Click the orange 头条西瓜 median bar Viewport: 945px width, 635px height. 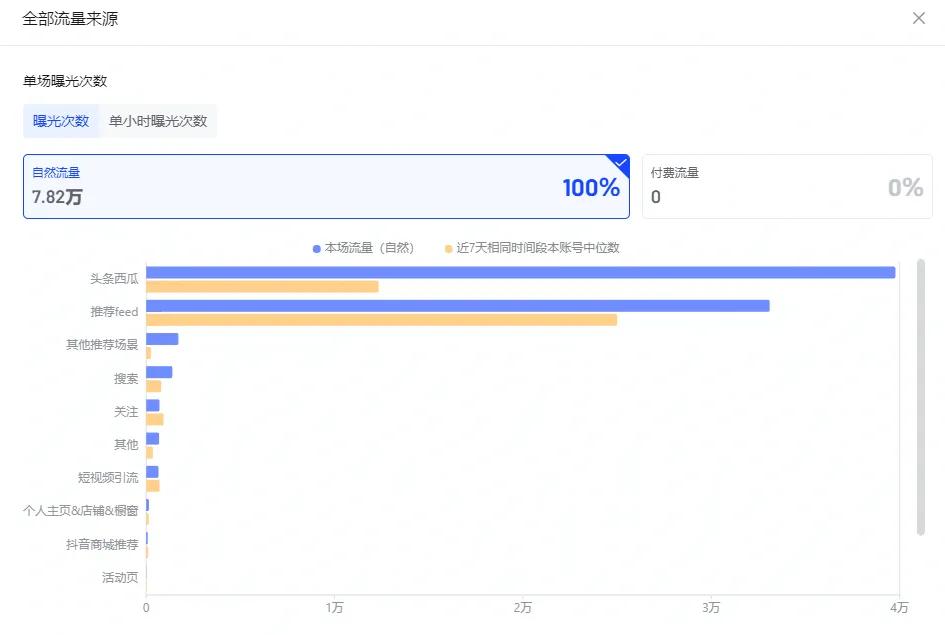(262, 287)
